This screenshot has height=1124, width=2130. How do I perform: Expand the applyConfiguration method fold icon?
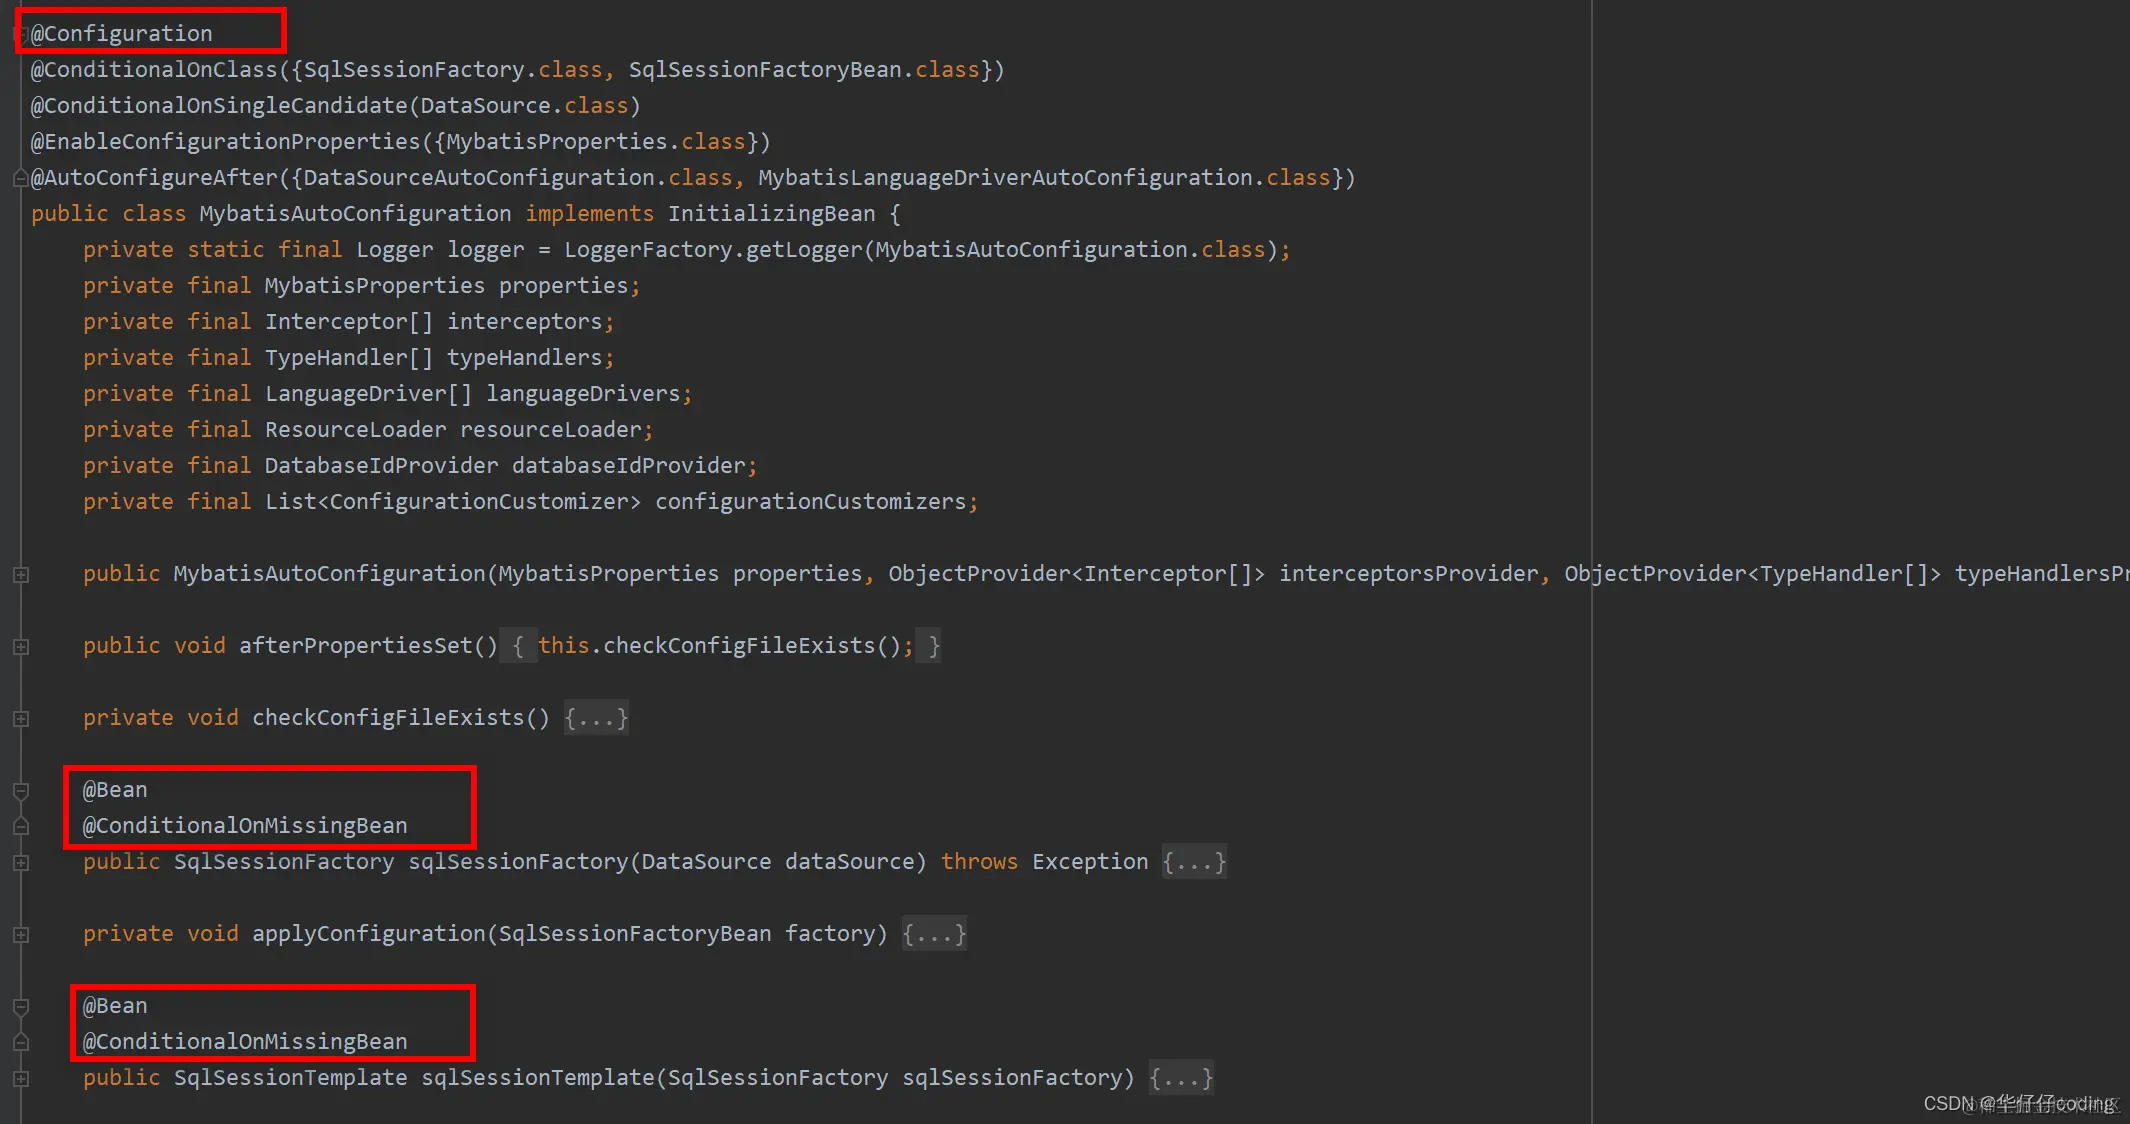[20, 935]
